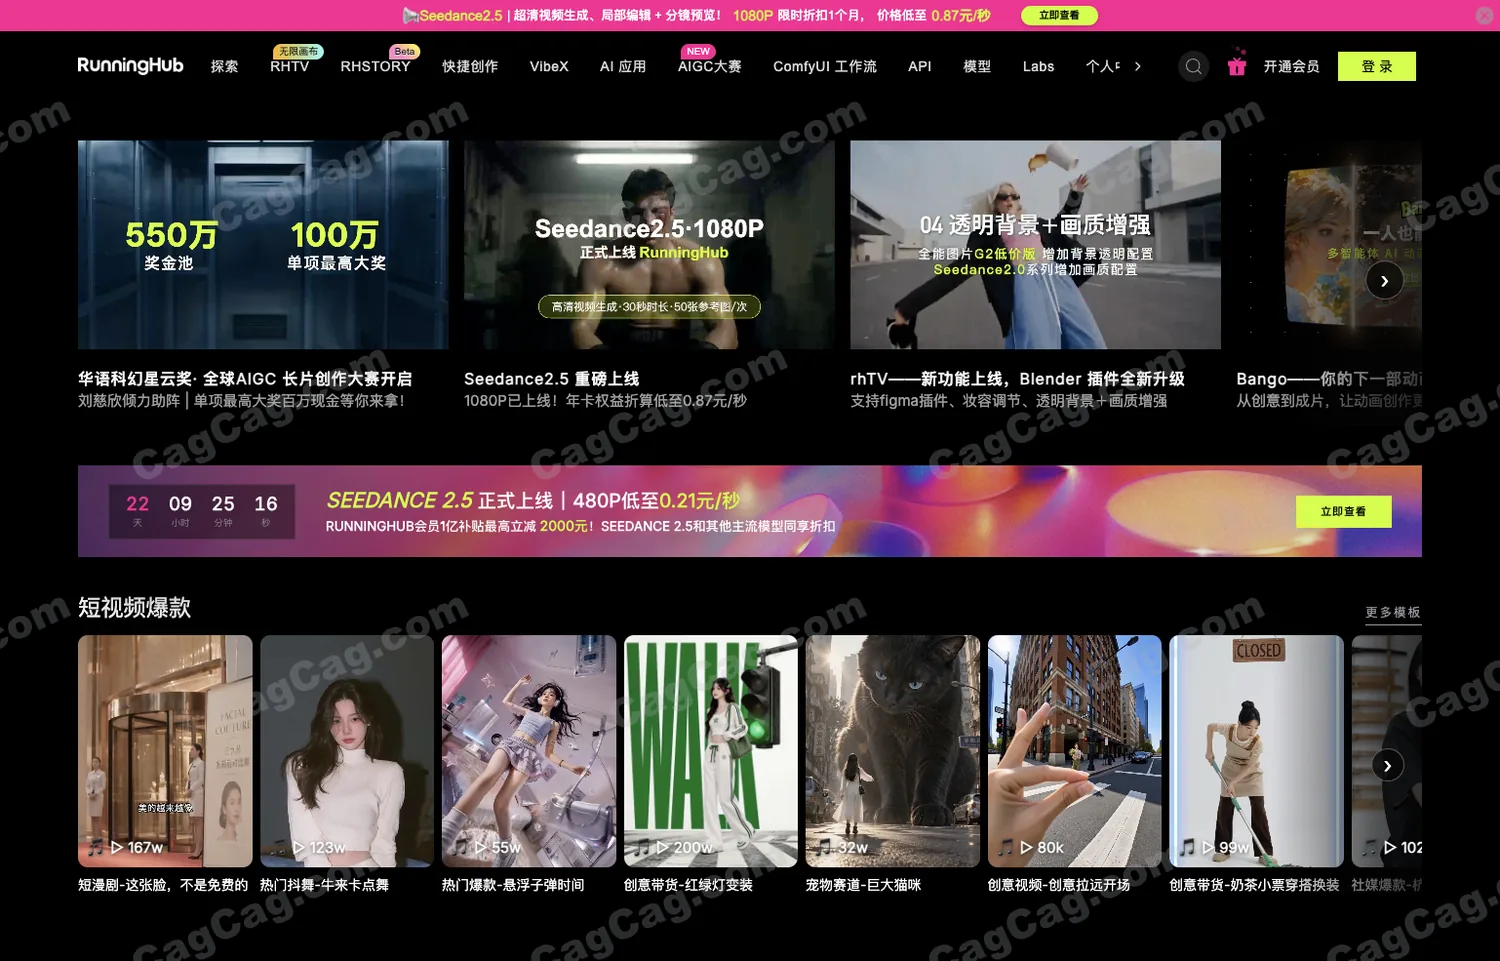The image size is (1500, 961).
Task: Open the 探索 nav item
Action: (225, 66)
